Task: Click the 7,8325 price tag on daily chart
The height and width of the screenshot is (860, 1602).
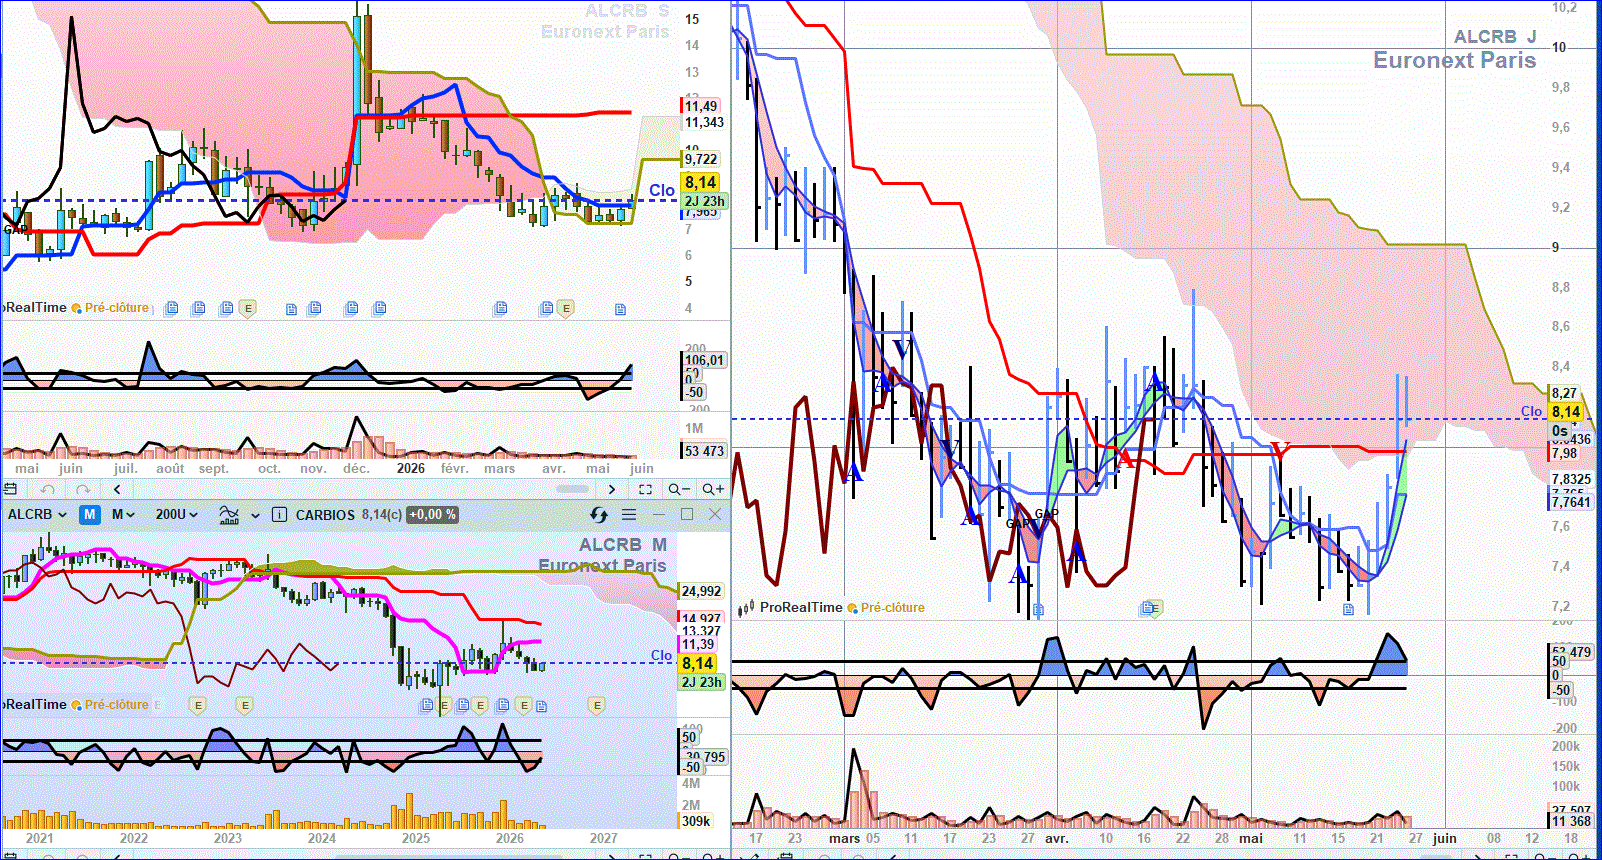Action: click(1571, 479)
